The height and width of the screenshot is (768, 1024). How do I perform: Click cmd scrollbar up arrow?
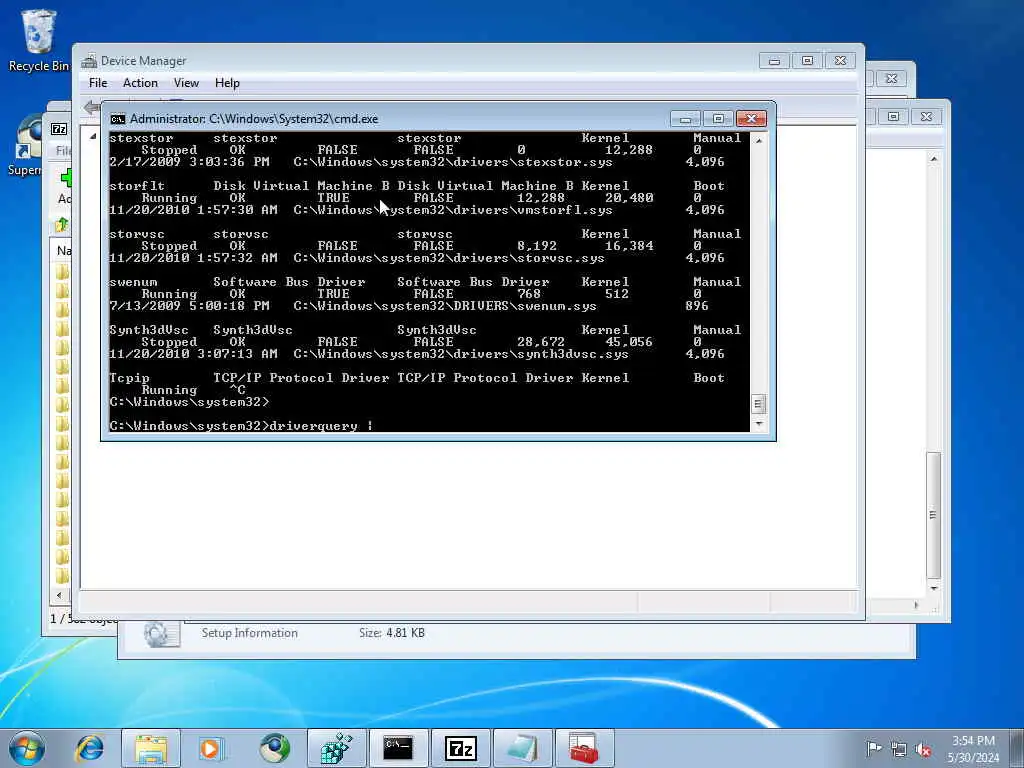coord(758,140)
